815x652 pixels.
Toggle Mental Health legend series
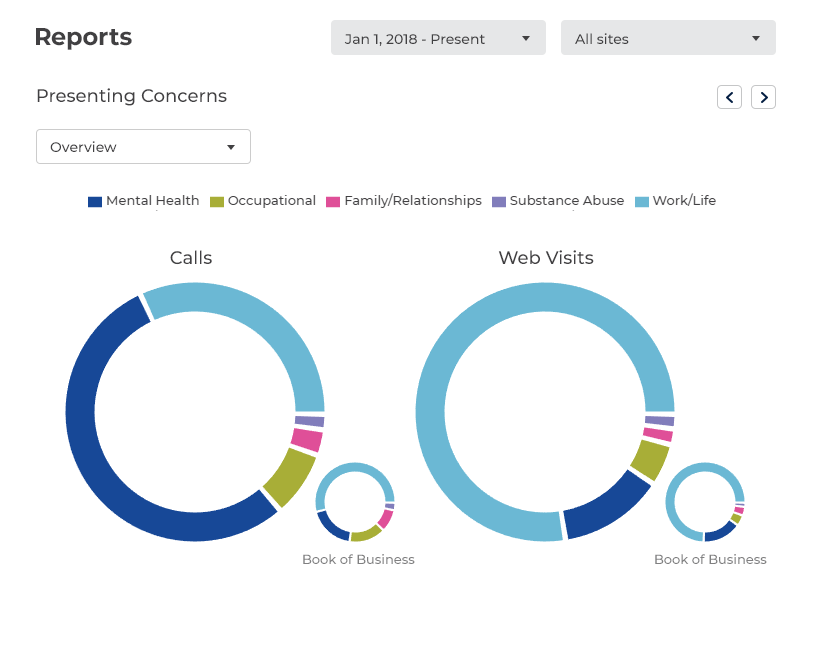coord(143,201)
